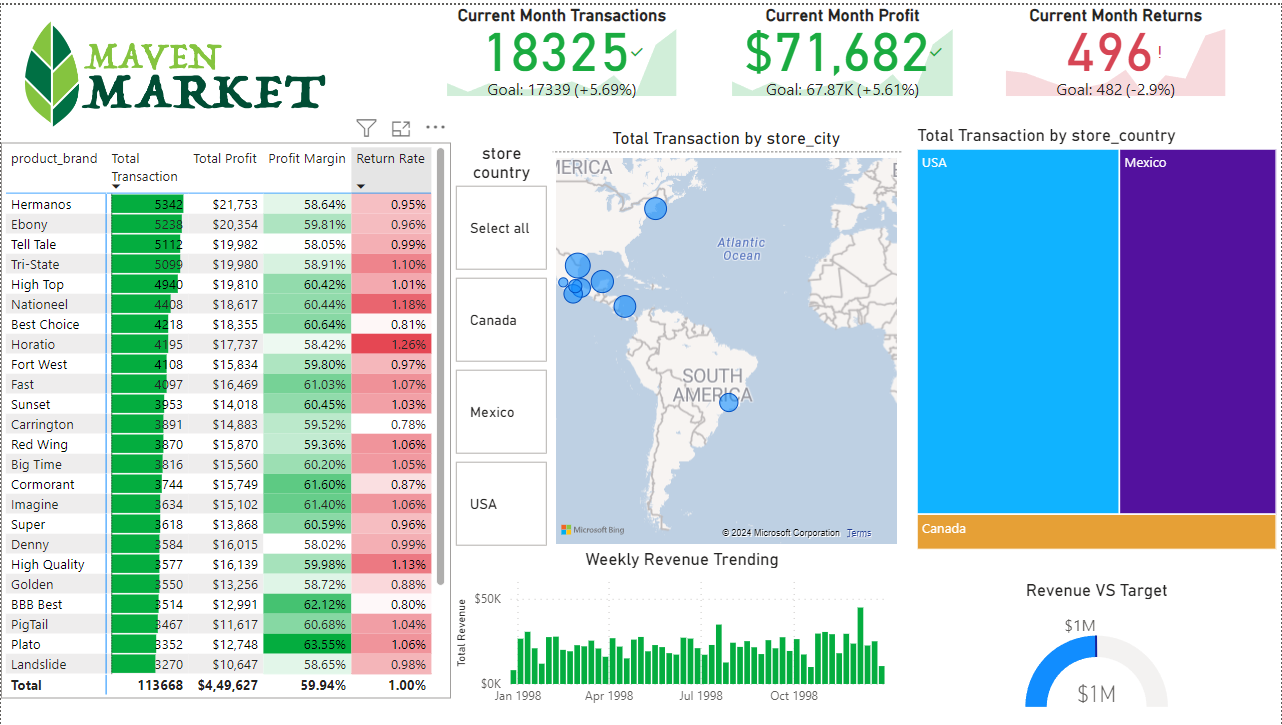Viewport: 1282px width, 725px height.
Task: Click the Microsoft Bing logo on the map
Action: 592,530
